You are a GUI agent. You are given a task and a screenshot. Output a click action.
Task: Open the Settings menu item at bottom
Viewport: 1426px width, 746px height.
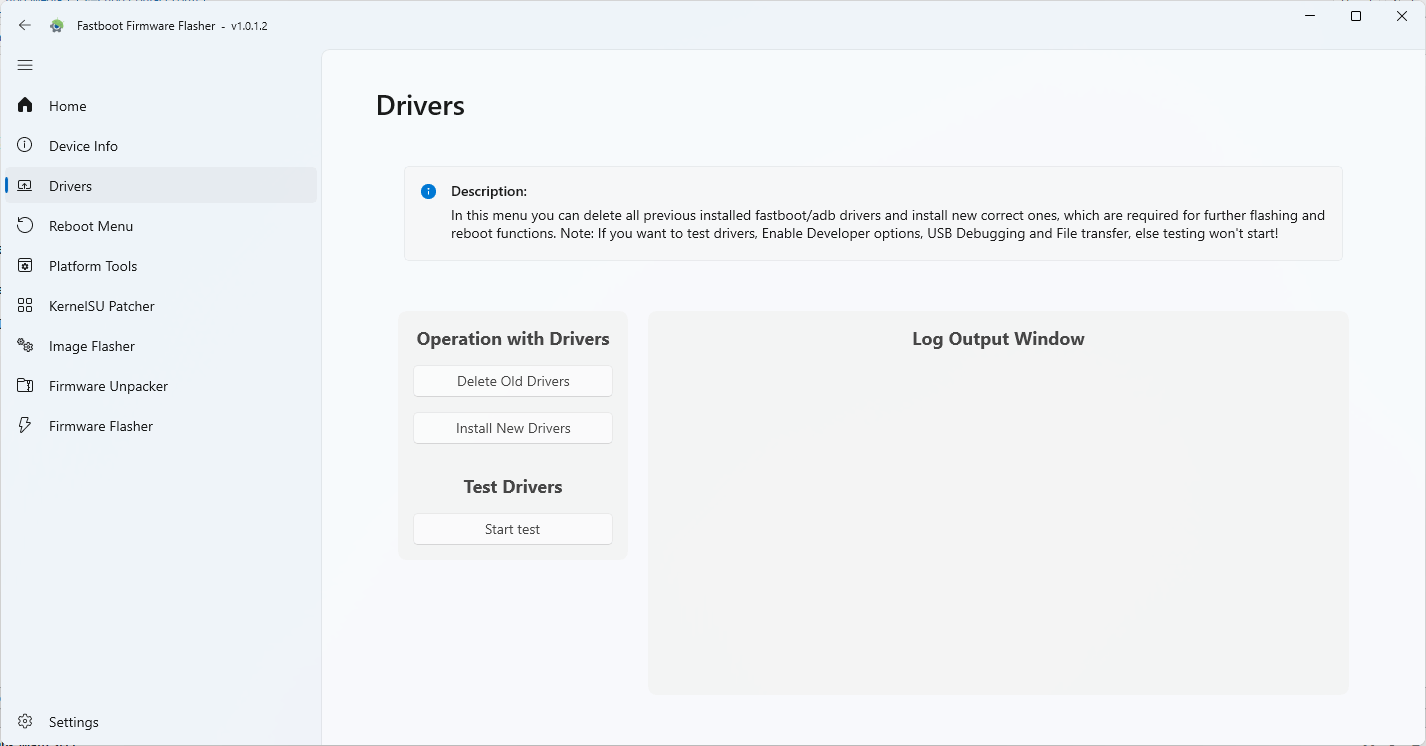pyautogui.click(x=73, y=721)
